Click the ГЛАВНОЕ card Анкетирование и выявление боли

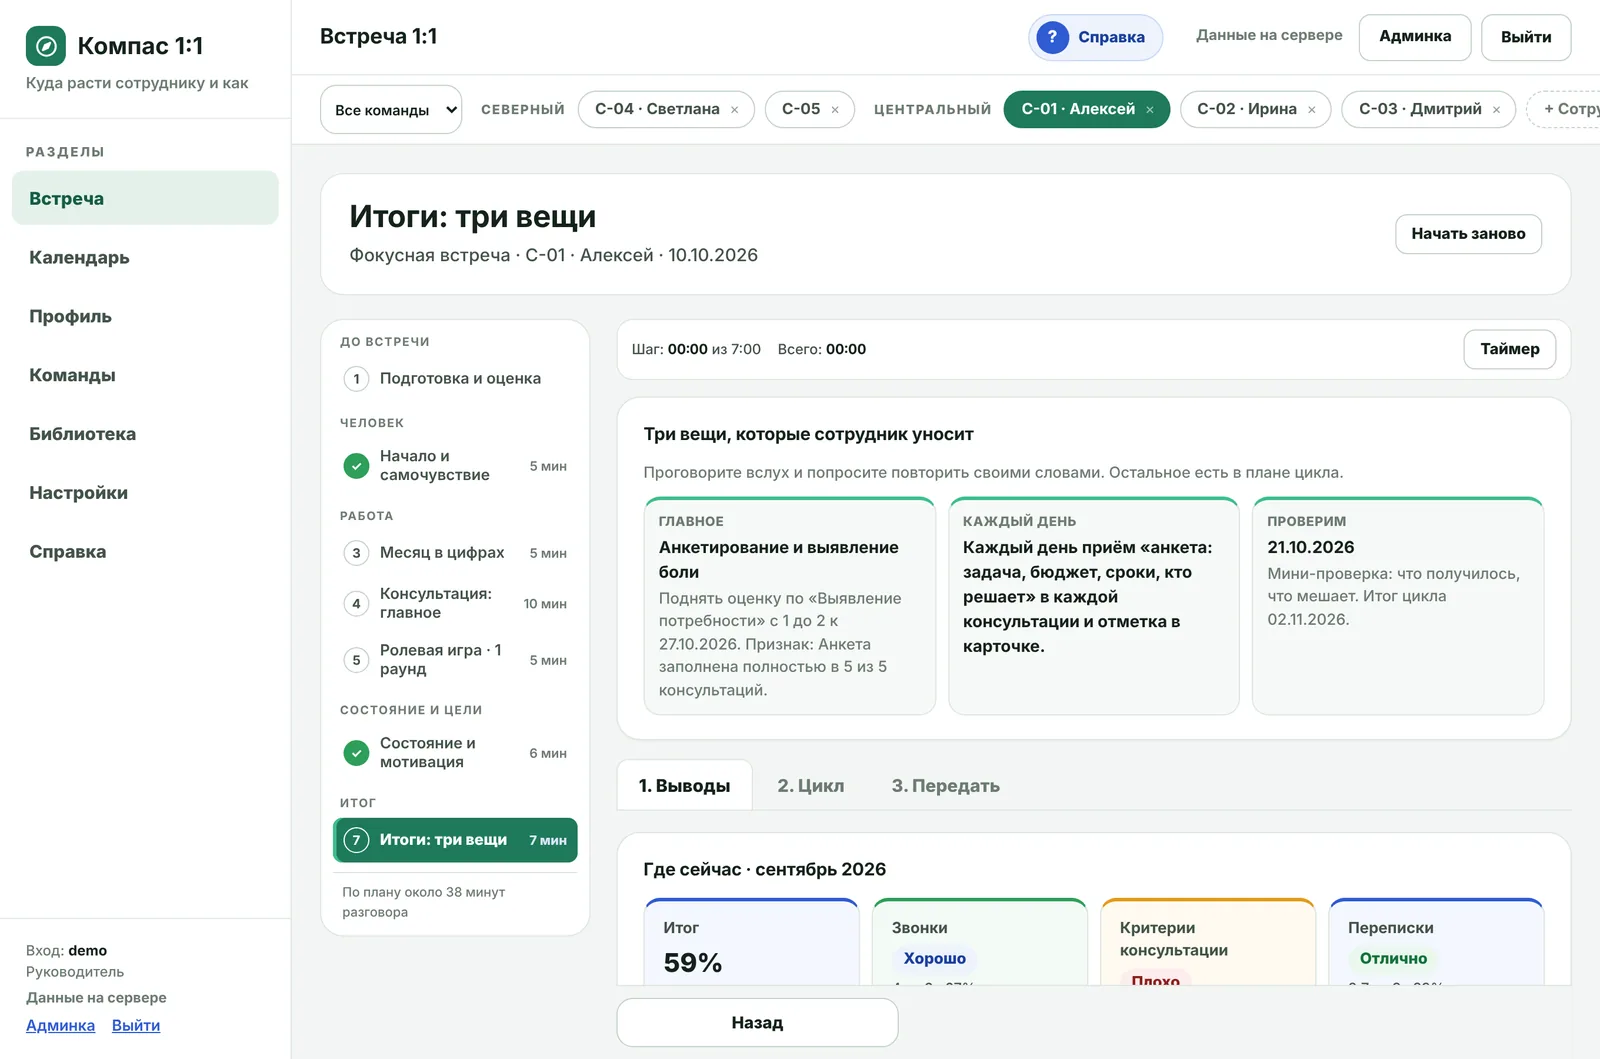[790, 606]
